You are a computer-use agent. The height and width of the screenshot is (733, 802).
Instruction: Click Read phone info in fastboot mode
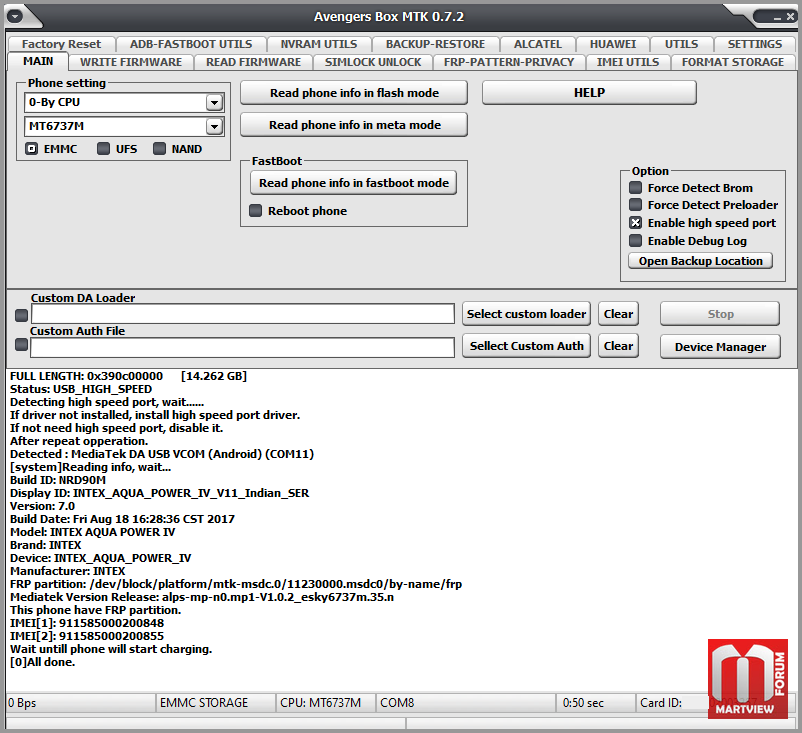click(x=353, y=183)
